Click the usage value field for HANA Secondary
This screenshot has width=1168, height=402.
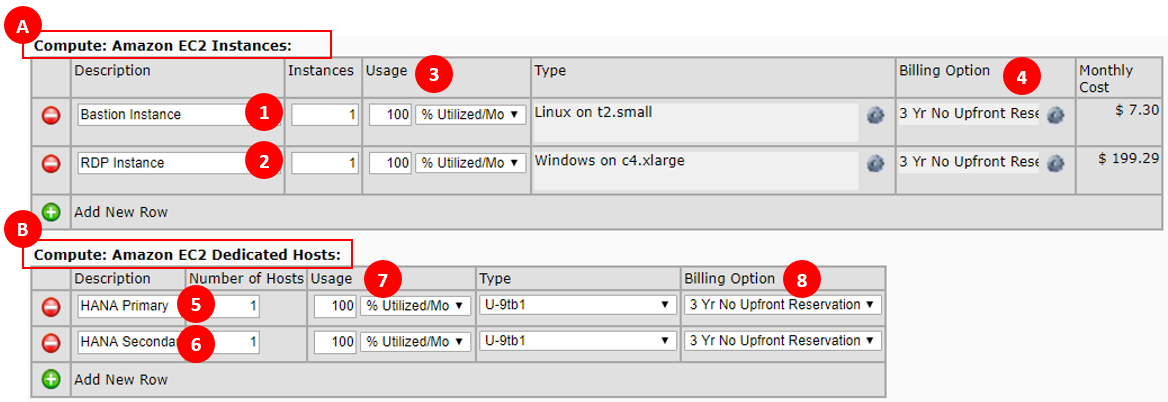335,342
